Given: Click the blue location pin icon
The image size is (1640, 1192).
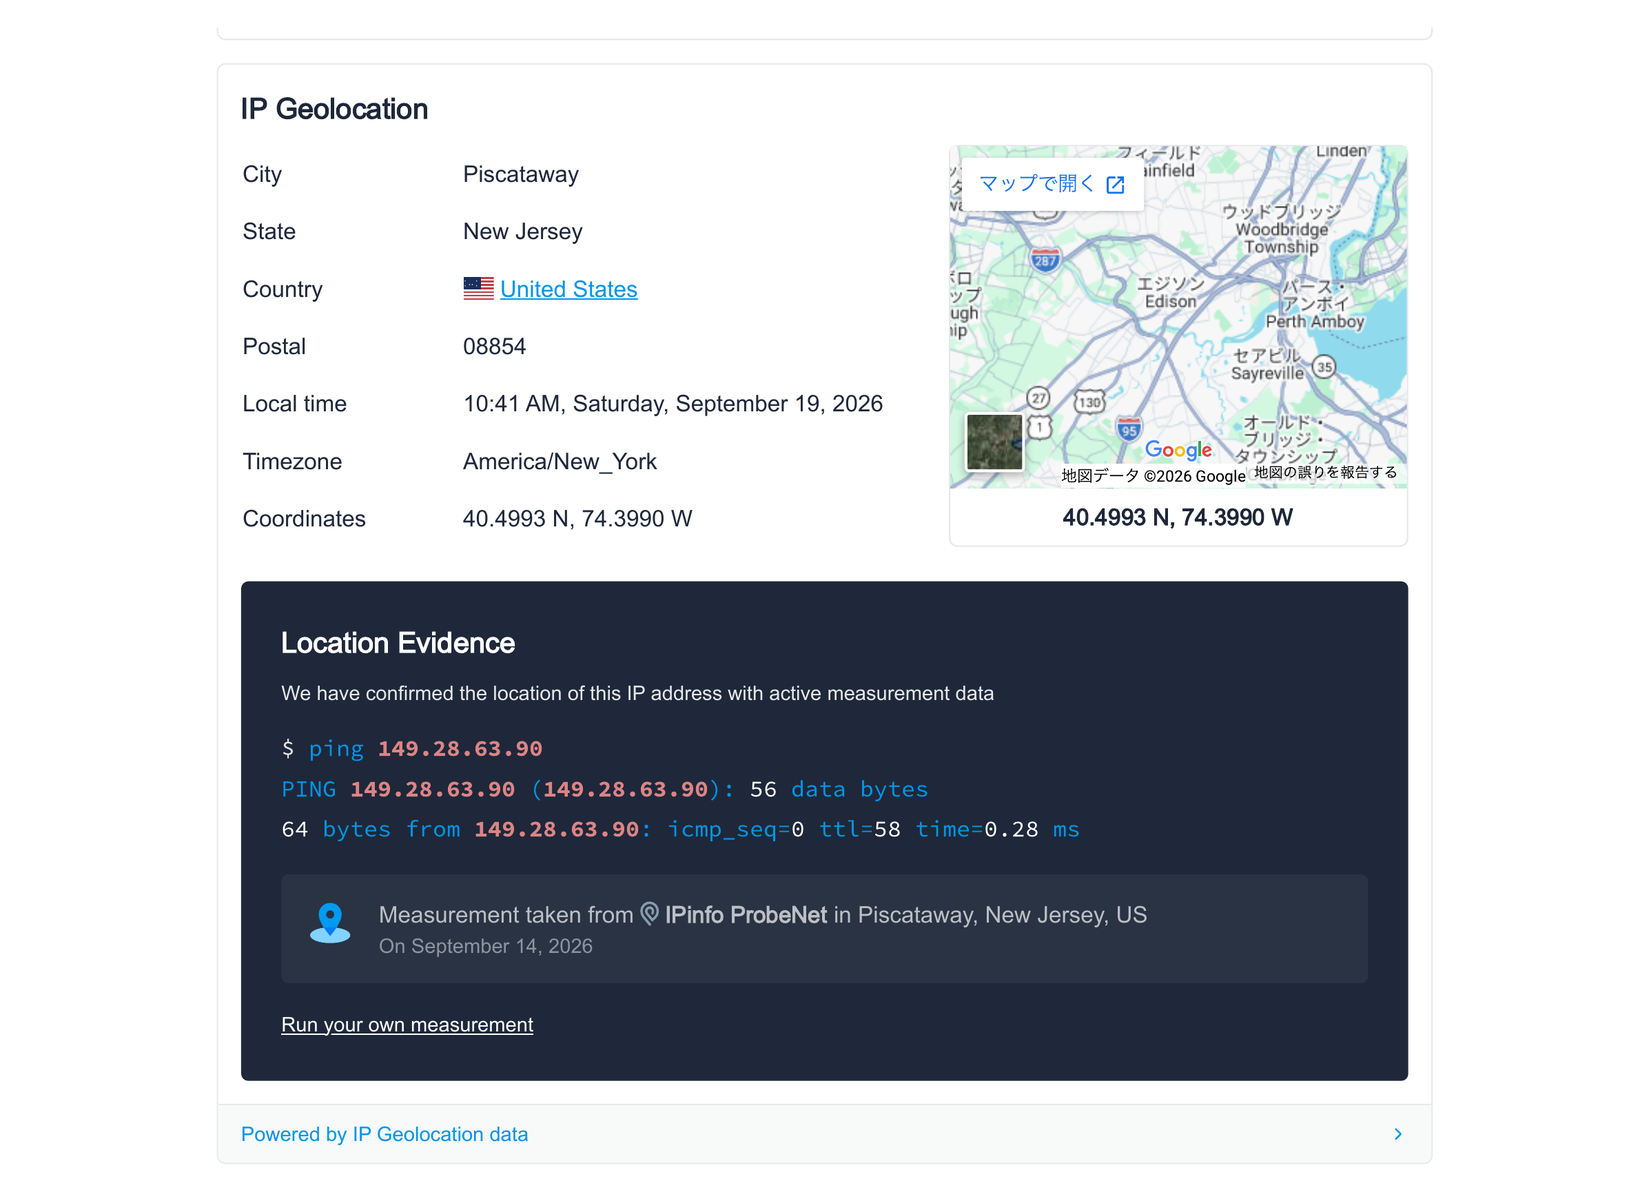Looking at the screenshot, I should [x=330, y=923].
